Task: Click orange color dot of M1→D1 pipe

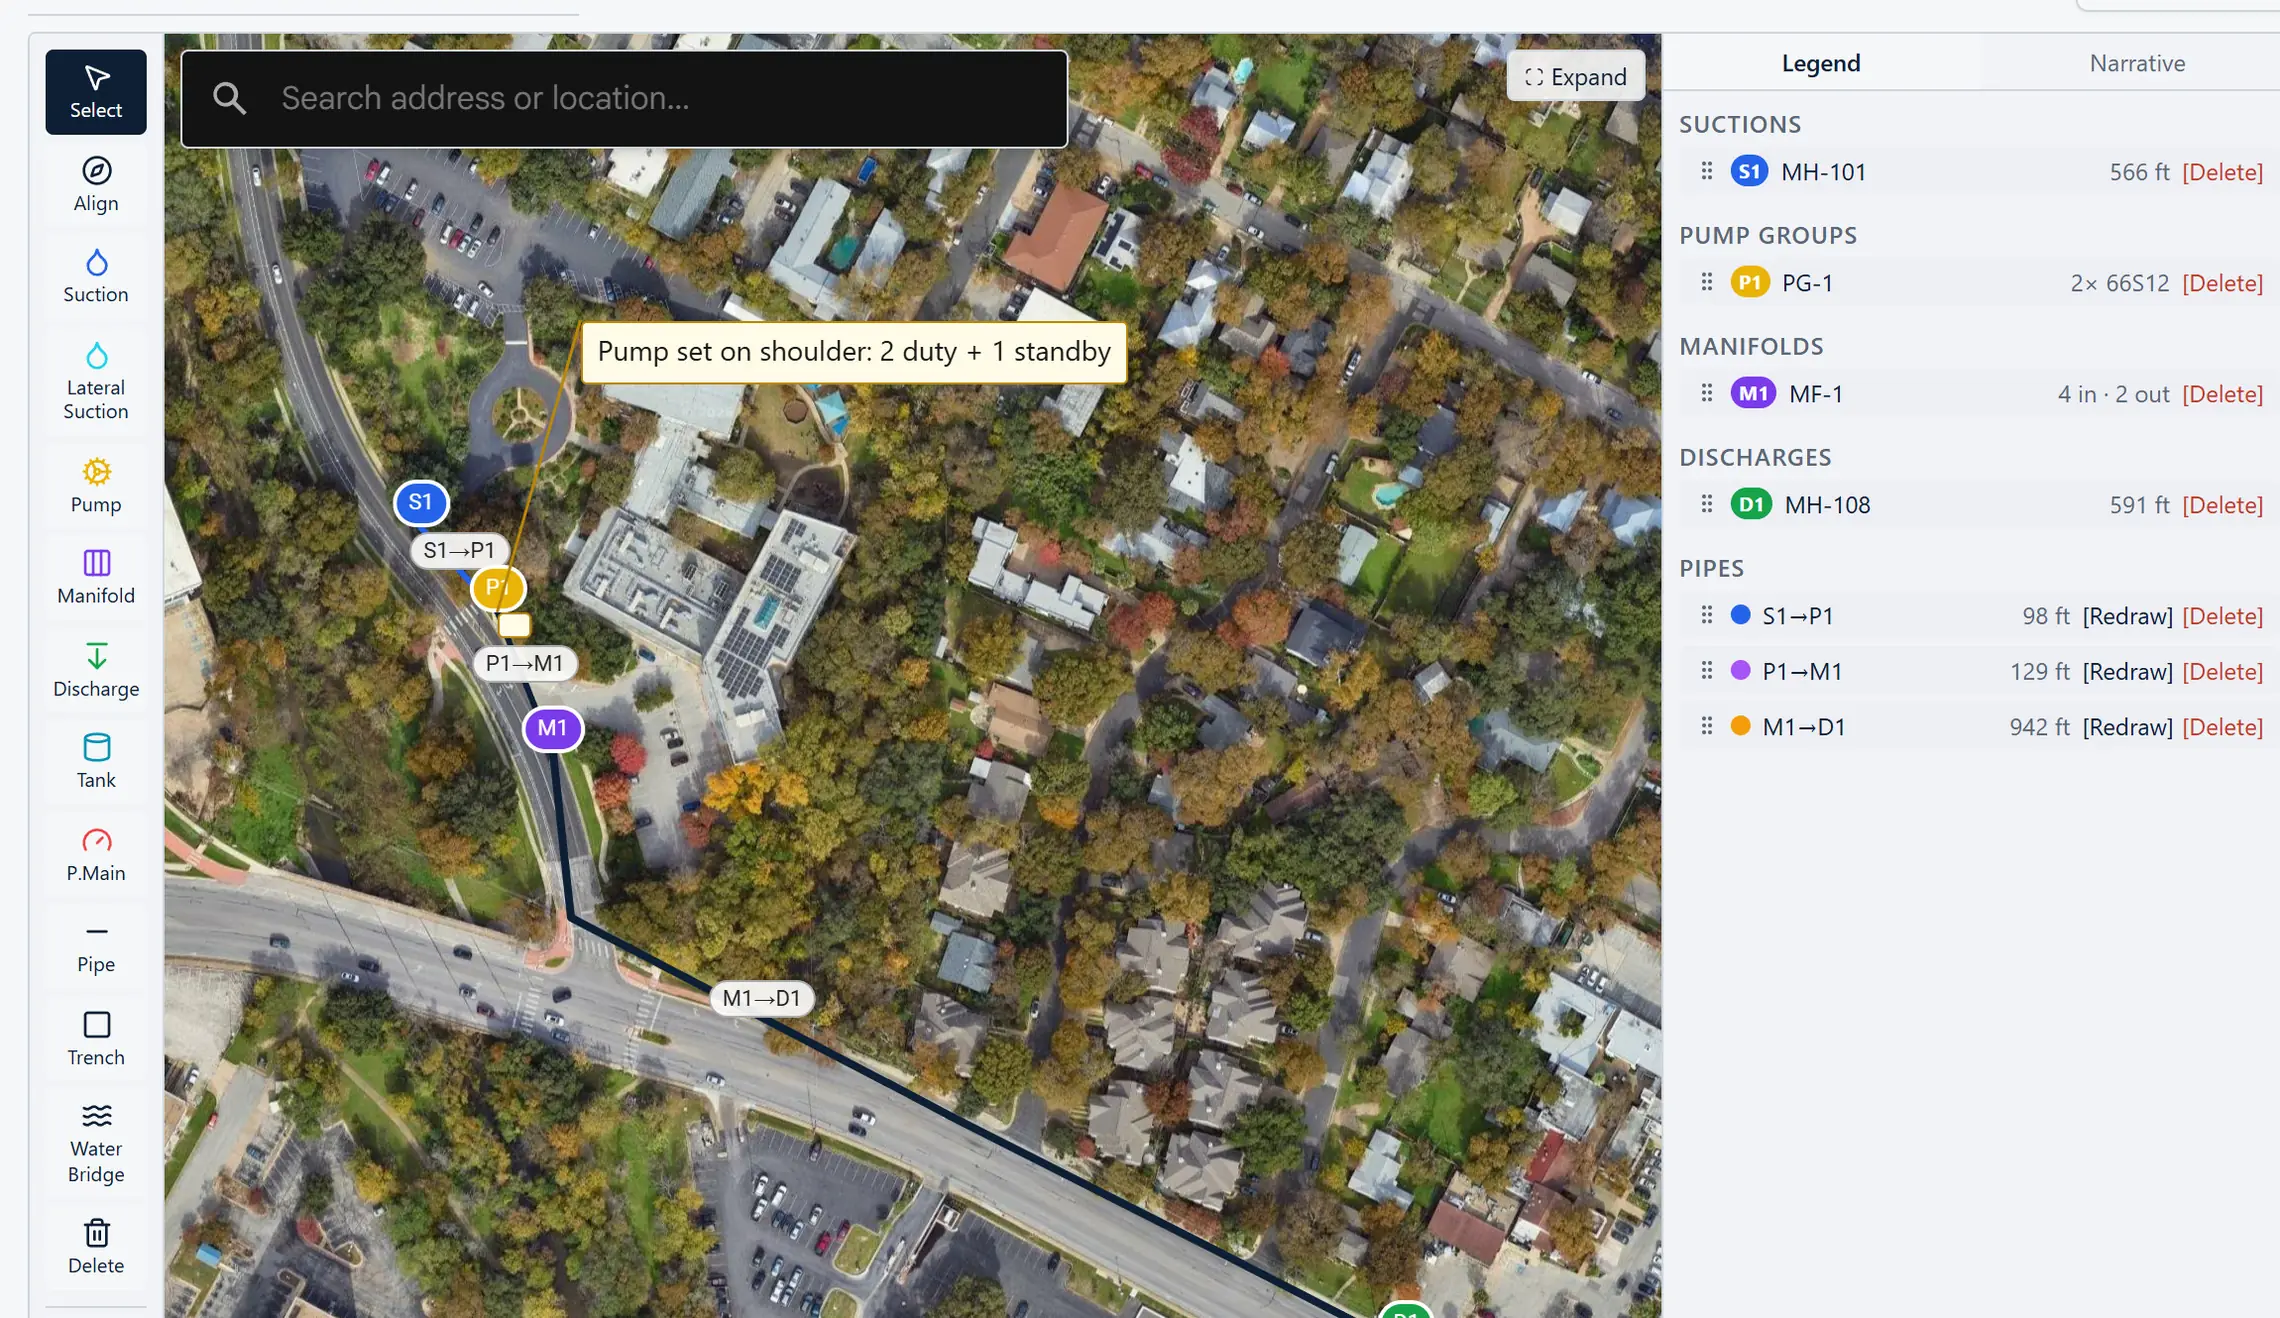Action: [1740, 726]
